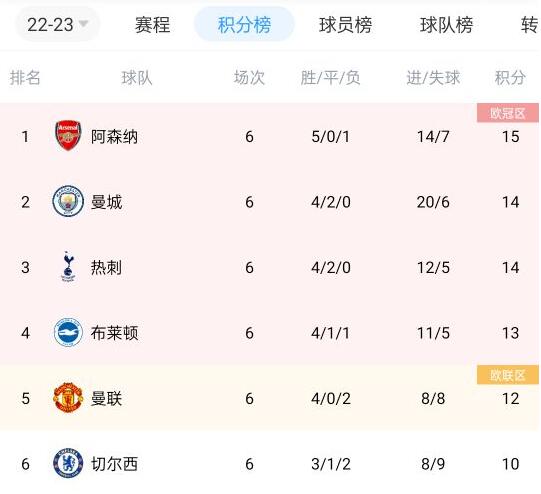This screenshot has width=541, height=494.
Task: Click the 积分 column header
Action: pos(510,78)
